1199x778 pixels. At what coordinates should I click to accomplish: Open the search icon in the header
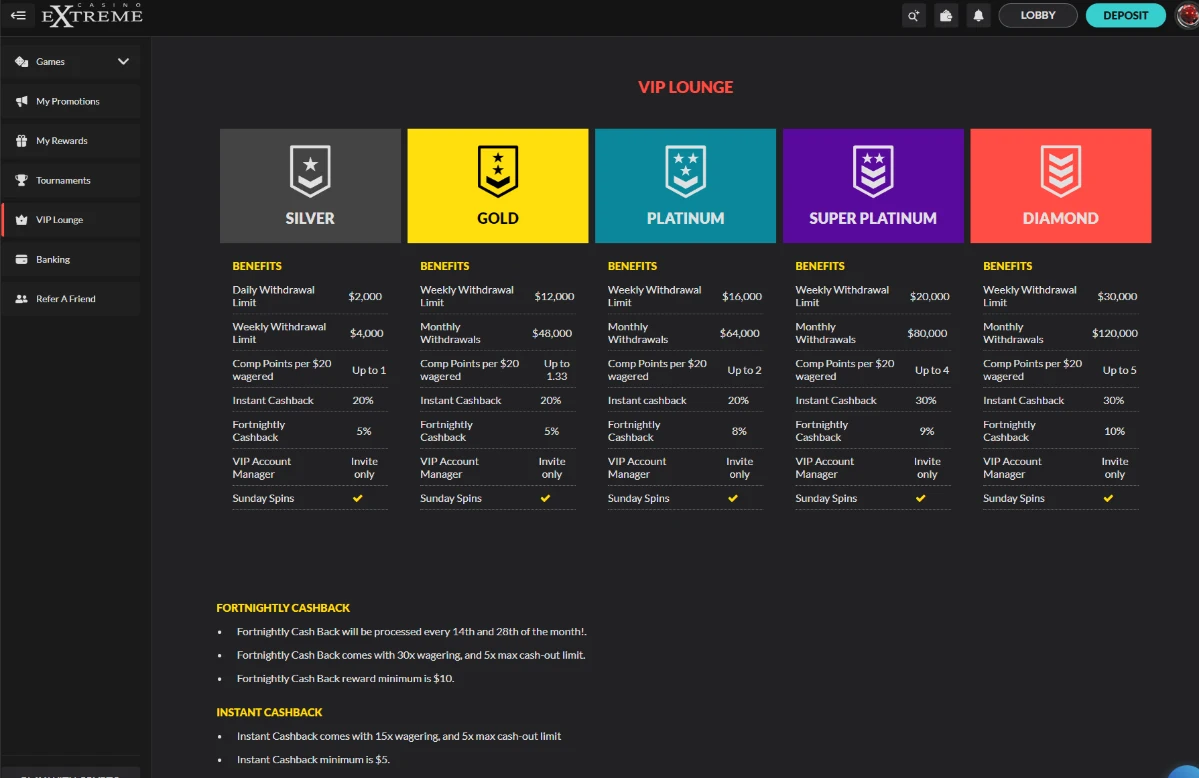coord(913,15)
